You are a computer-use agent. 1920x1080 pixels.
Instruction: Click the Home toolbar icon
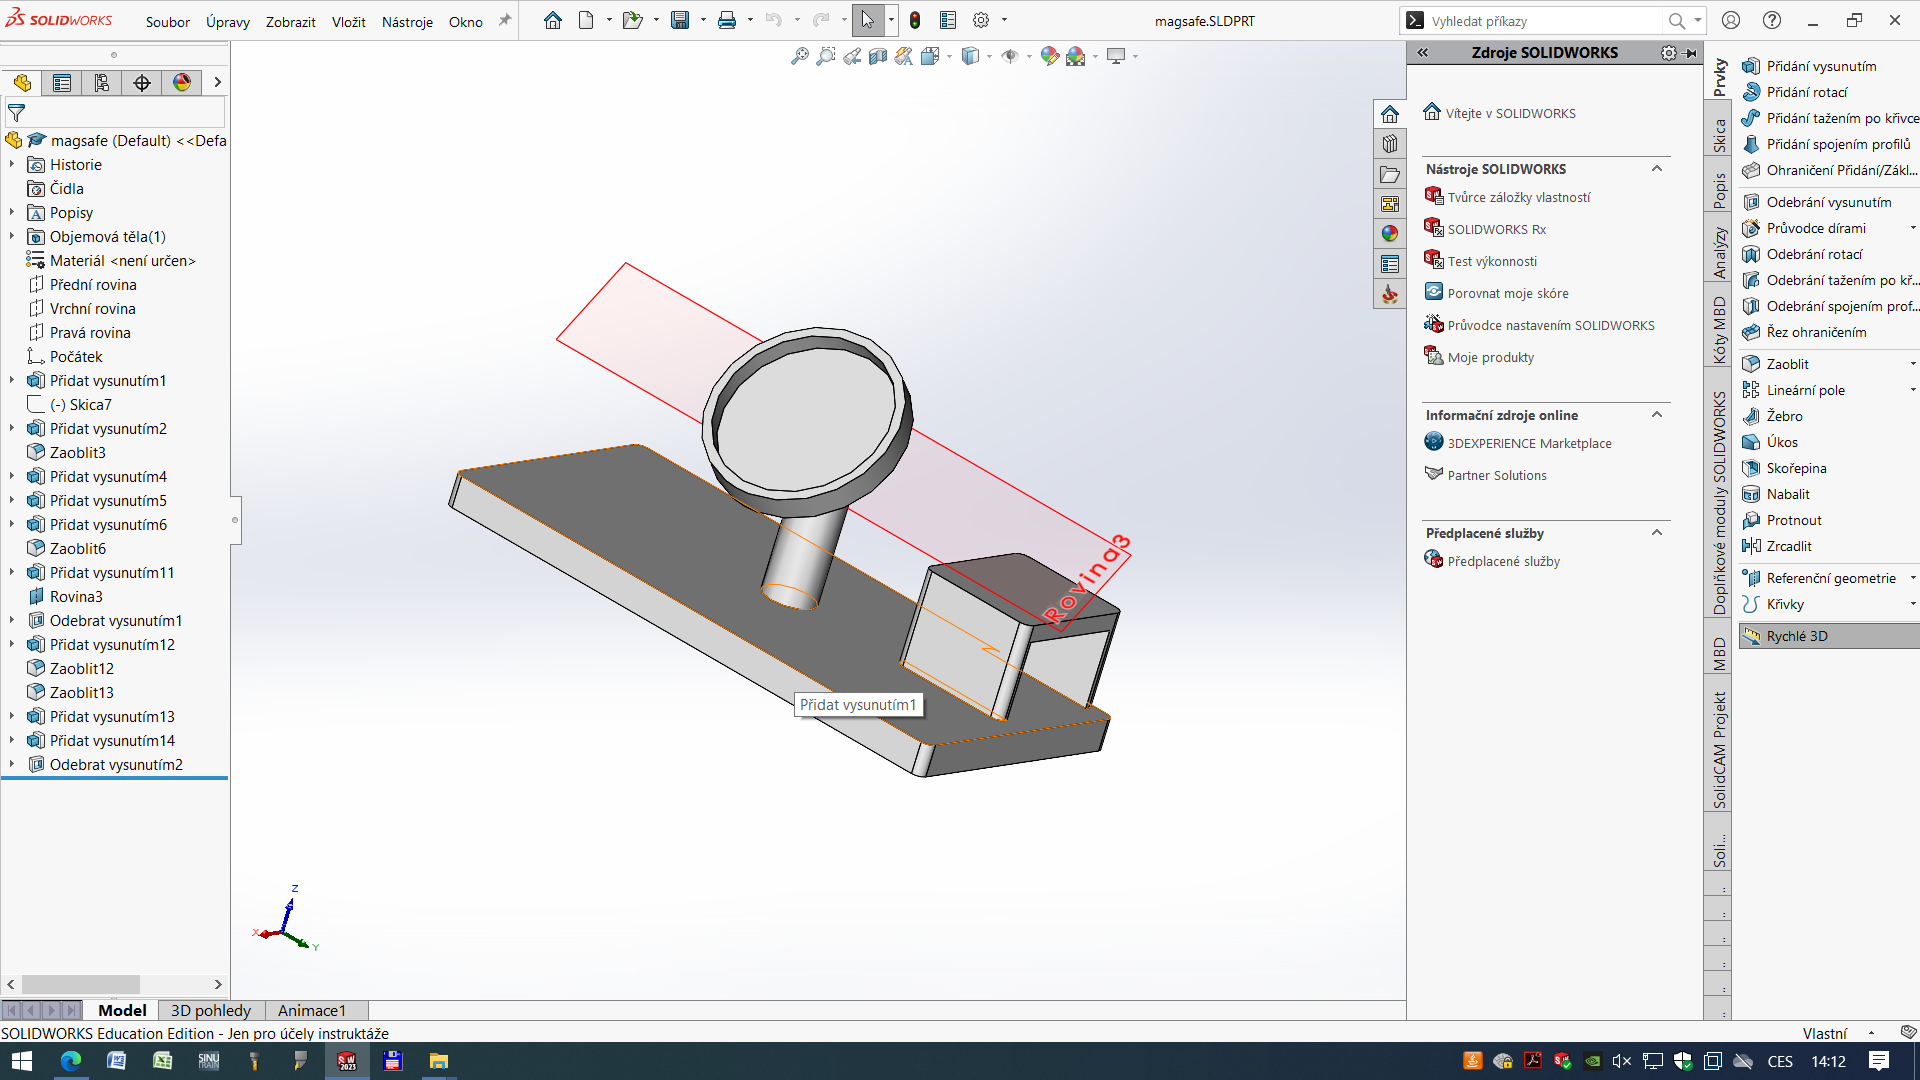click(x=552, y=20)
